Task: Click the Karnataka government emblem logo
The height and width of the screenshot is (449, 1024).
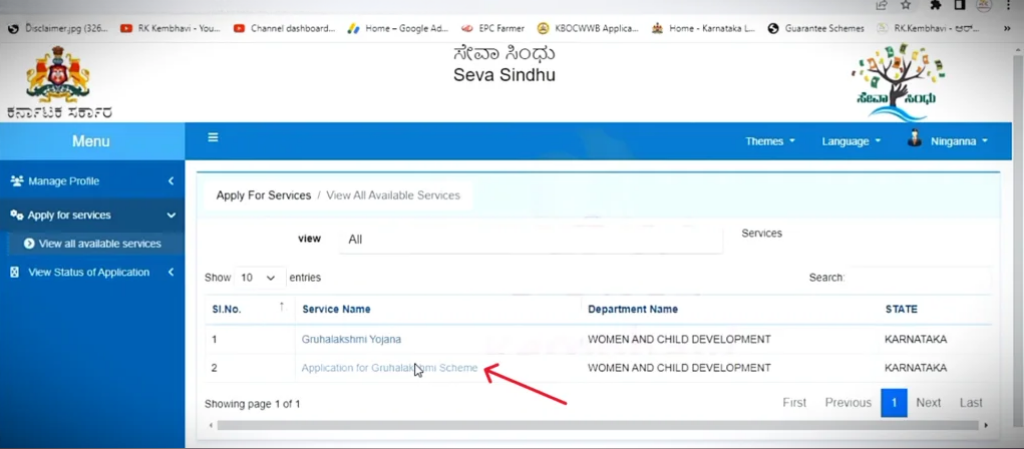Action: pos(58,74)
